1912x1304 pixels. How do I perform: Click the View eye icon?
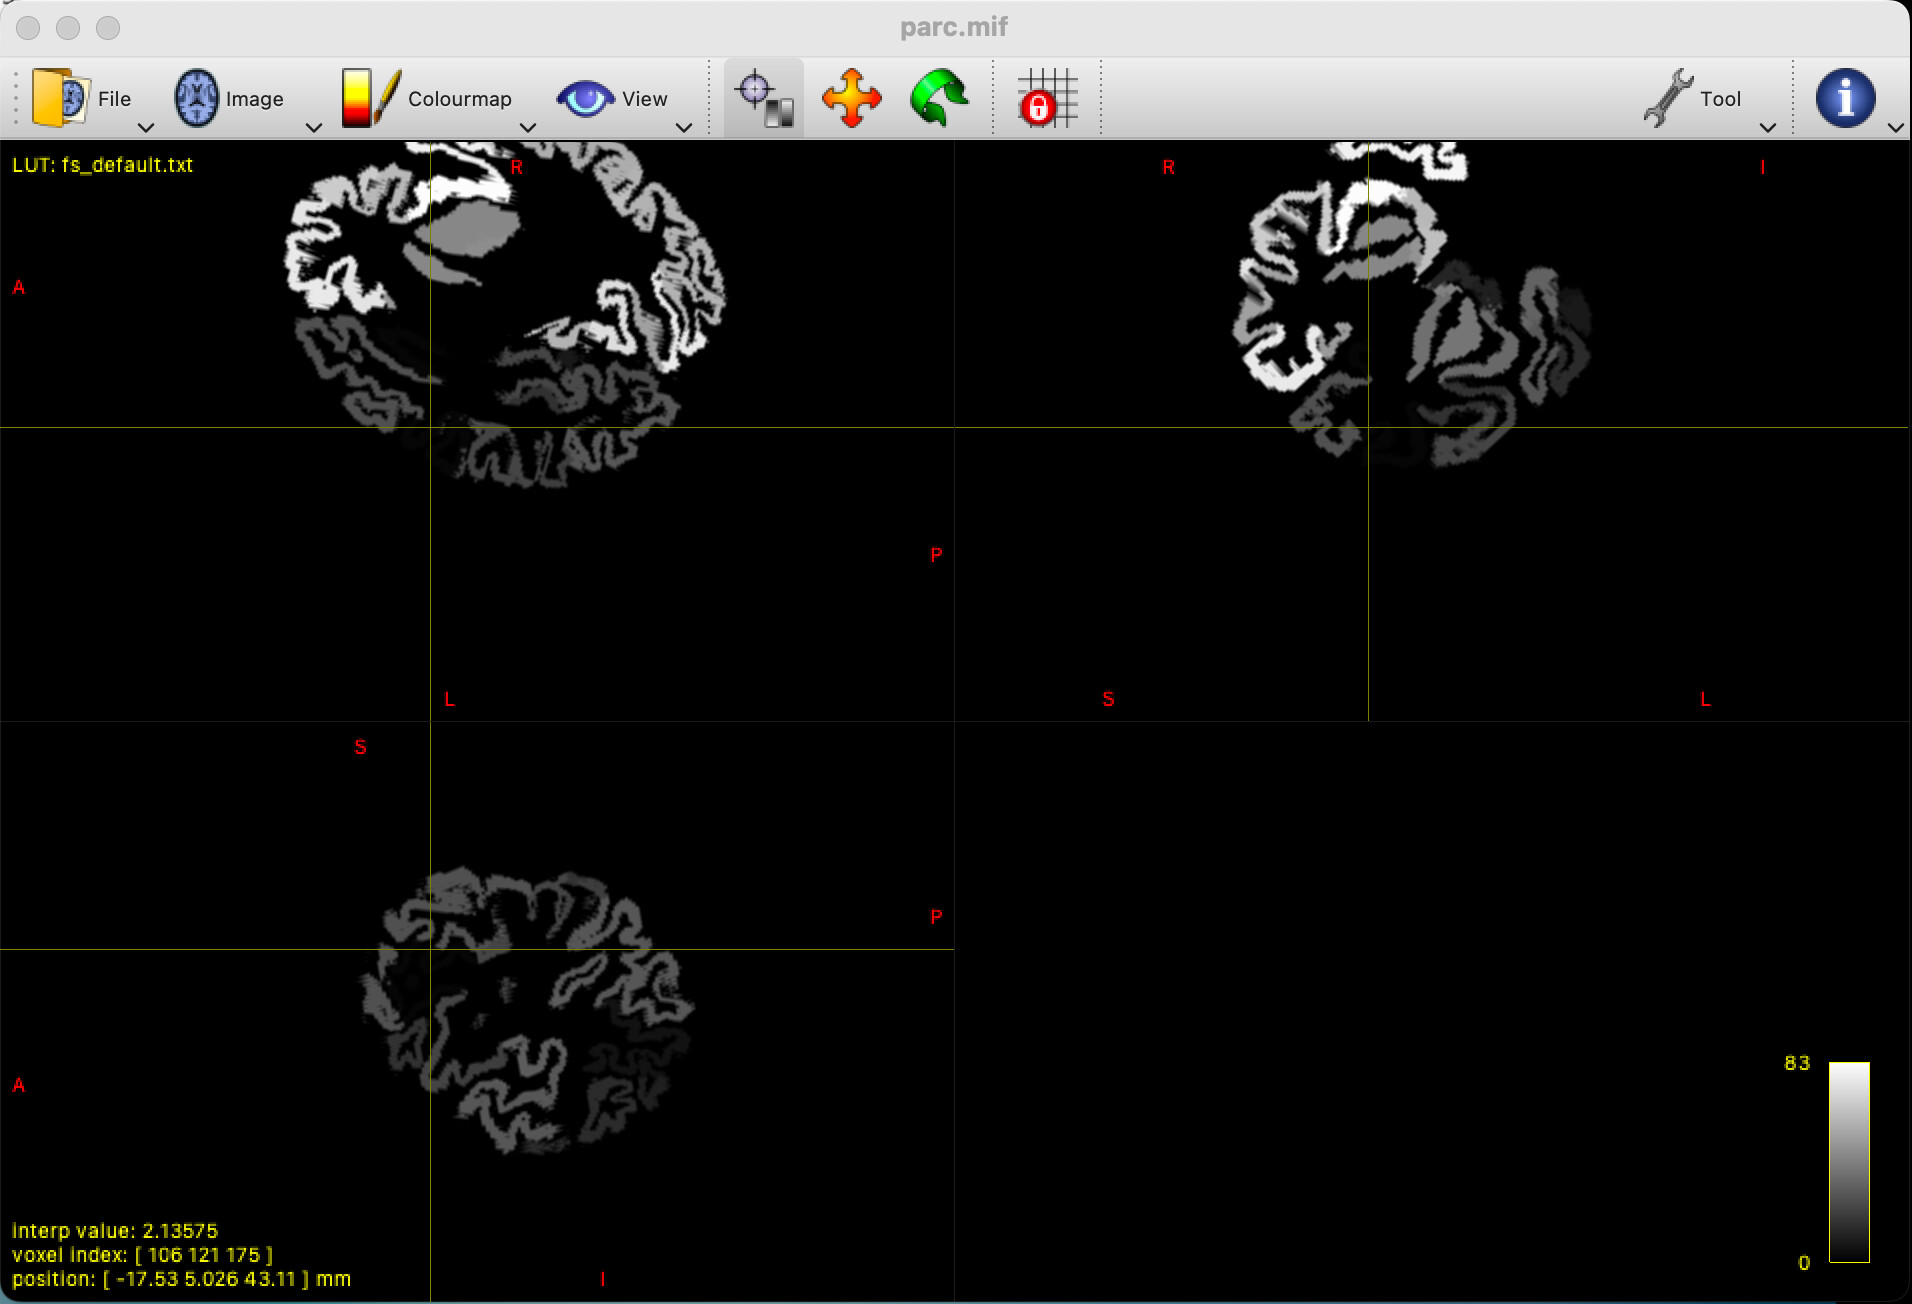585,98
